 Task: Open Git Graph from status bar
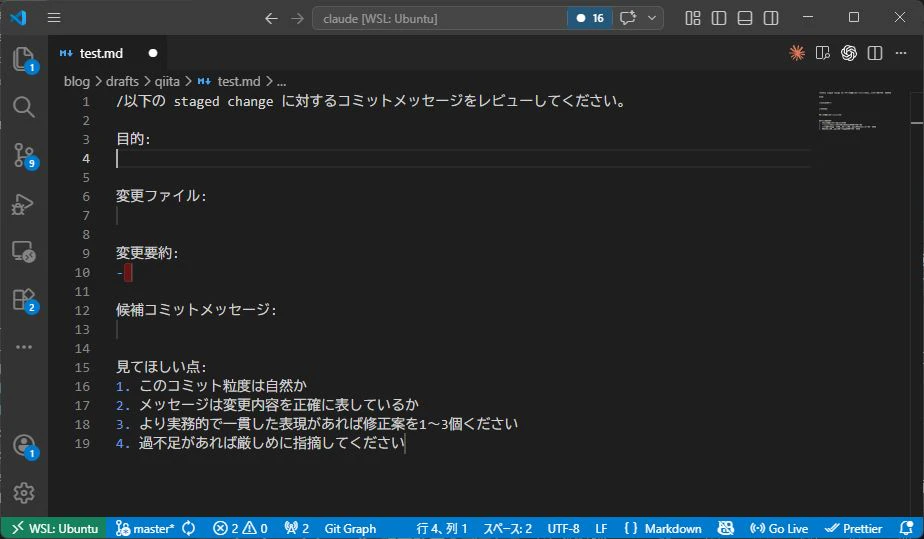coord(350,528)
